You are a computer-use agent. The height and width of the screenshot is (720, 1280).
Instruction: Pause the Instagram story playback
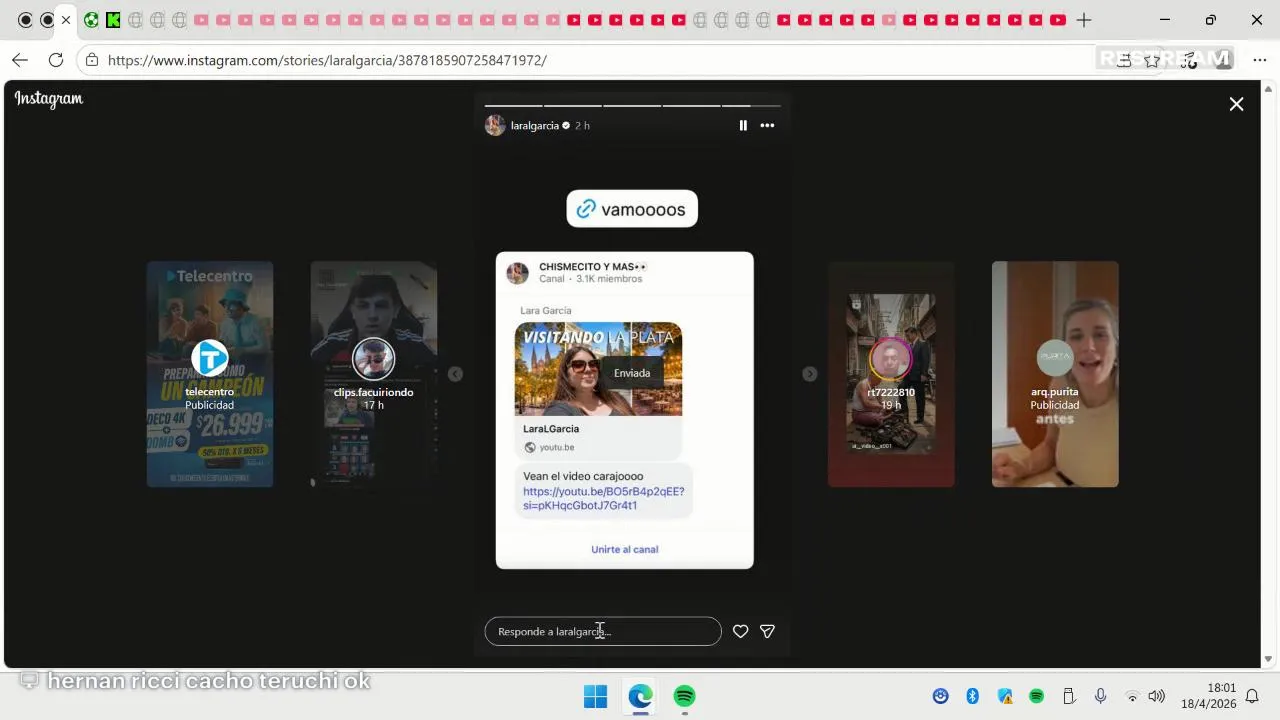point(743,125)
